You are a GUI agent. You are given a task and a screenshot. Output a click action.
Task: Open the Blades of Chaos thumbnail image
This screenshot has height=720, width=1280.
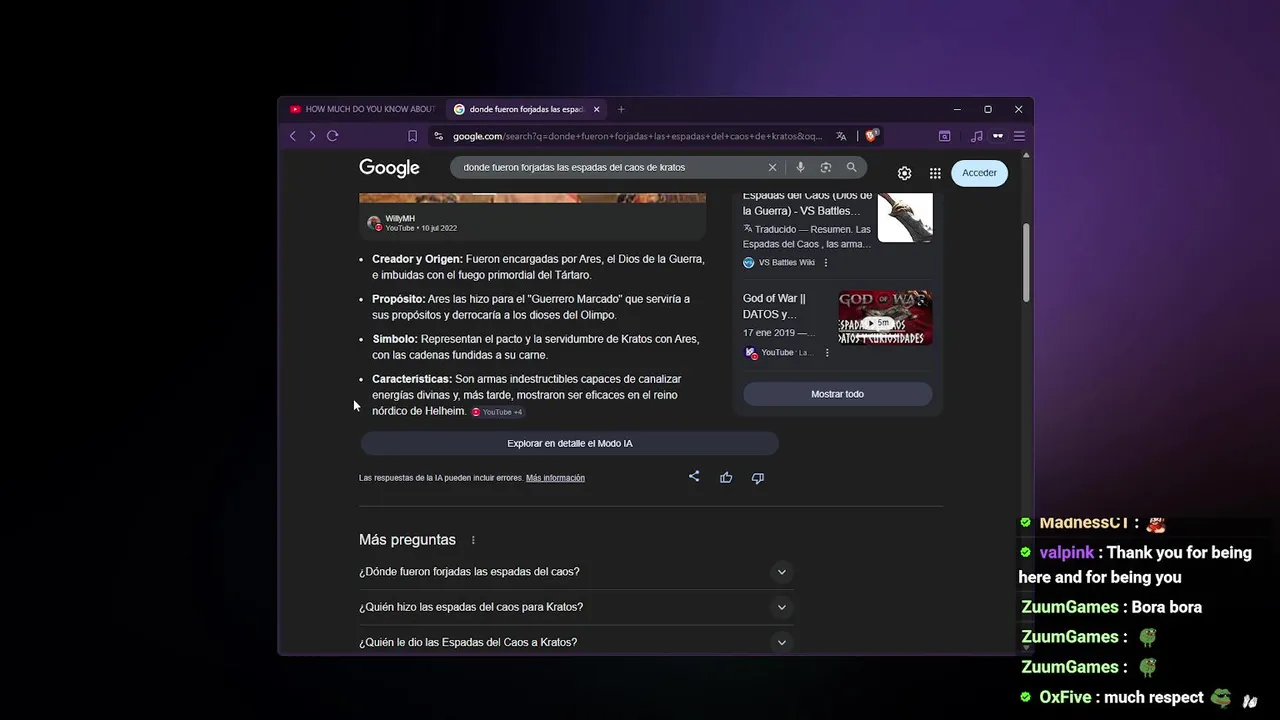(905, 217)
